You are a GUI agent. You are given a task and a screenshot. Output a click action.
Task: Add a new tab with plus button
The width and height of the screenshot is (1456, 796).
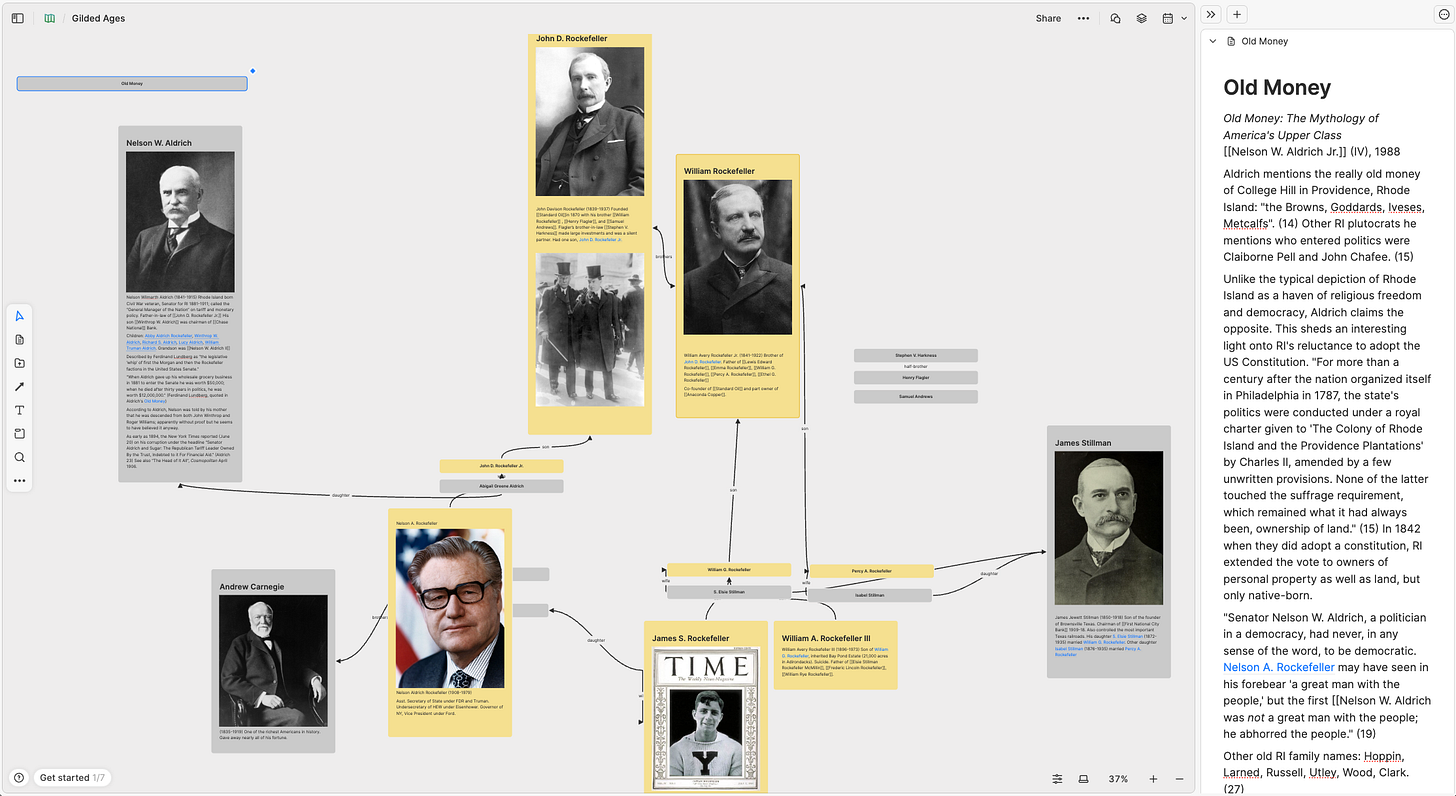(1237, 14)
